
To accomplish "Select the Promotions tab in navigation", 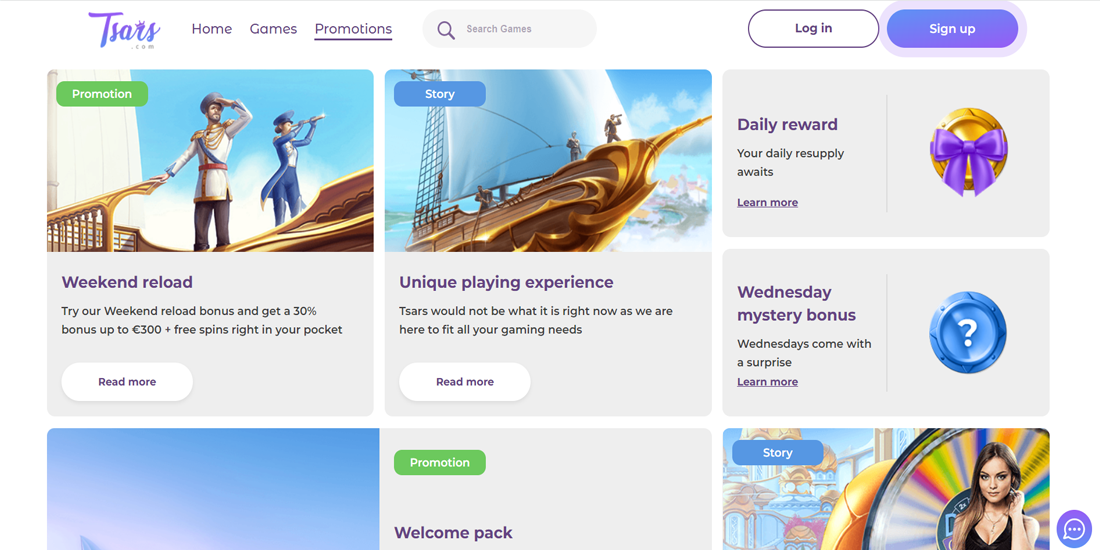I will pos(353,29).
